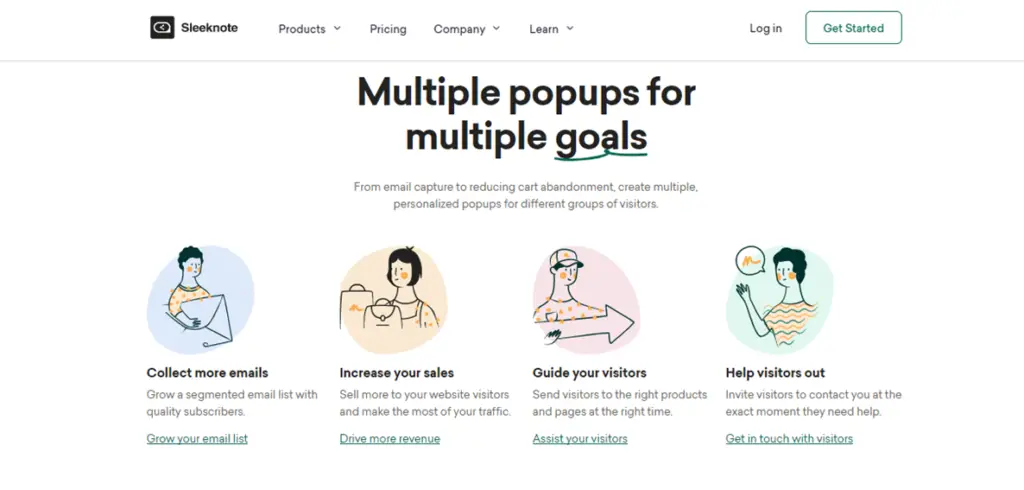Open the 'Drive more revenue' link
Viewport: 1024px width, 490px height.
click(x=390, y=438)
